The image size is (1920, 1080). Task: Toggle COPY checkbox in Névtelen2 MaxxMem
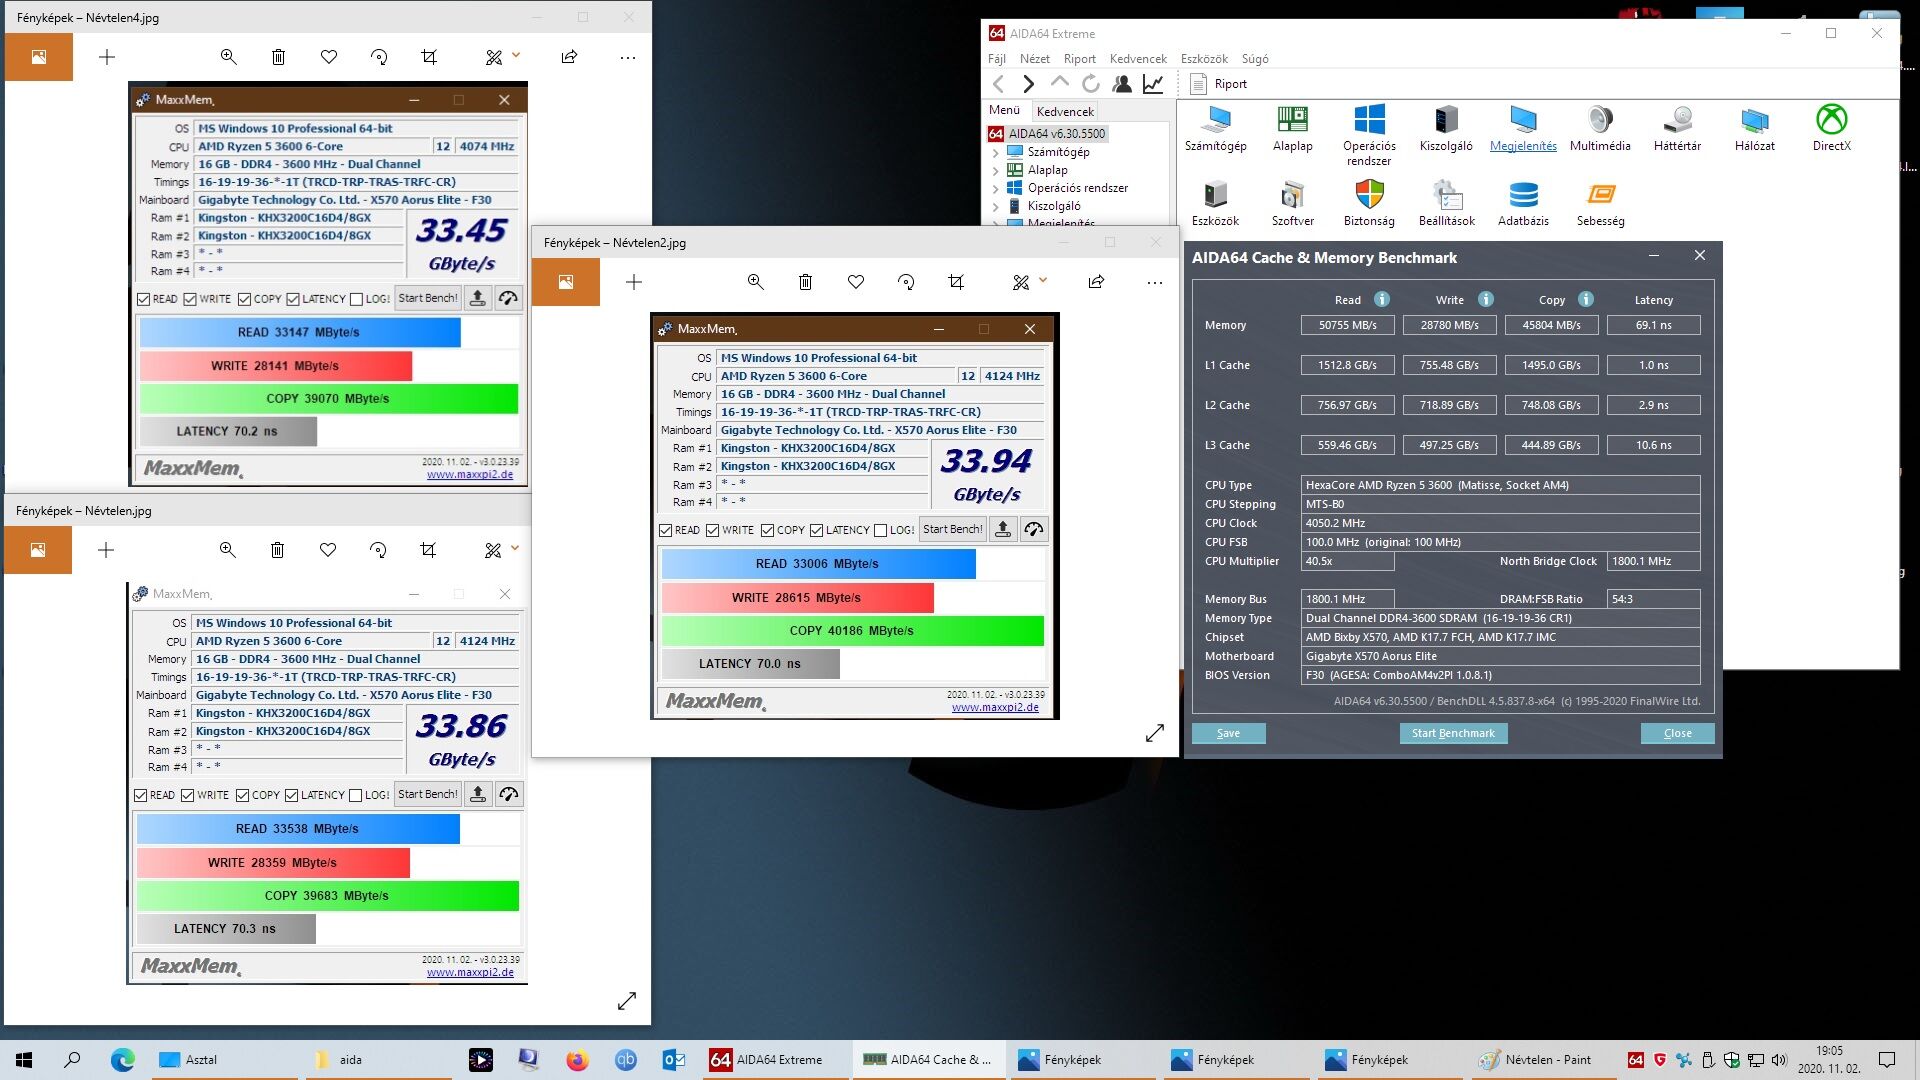coord(768,530)
